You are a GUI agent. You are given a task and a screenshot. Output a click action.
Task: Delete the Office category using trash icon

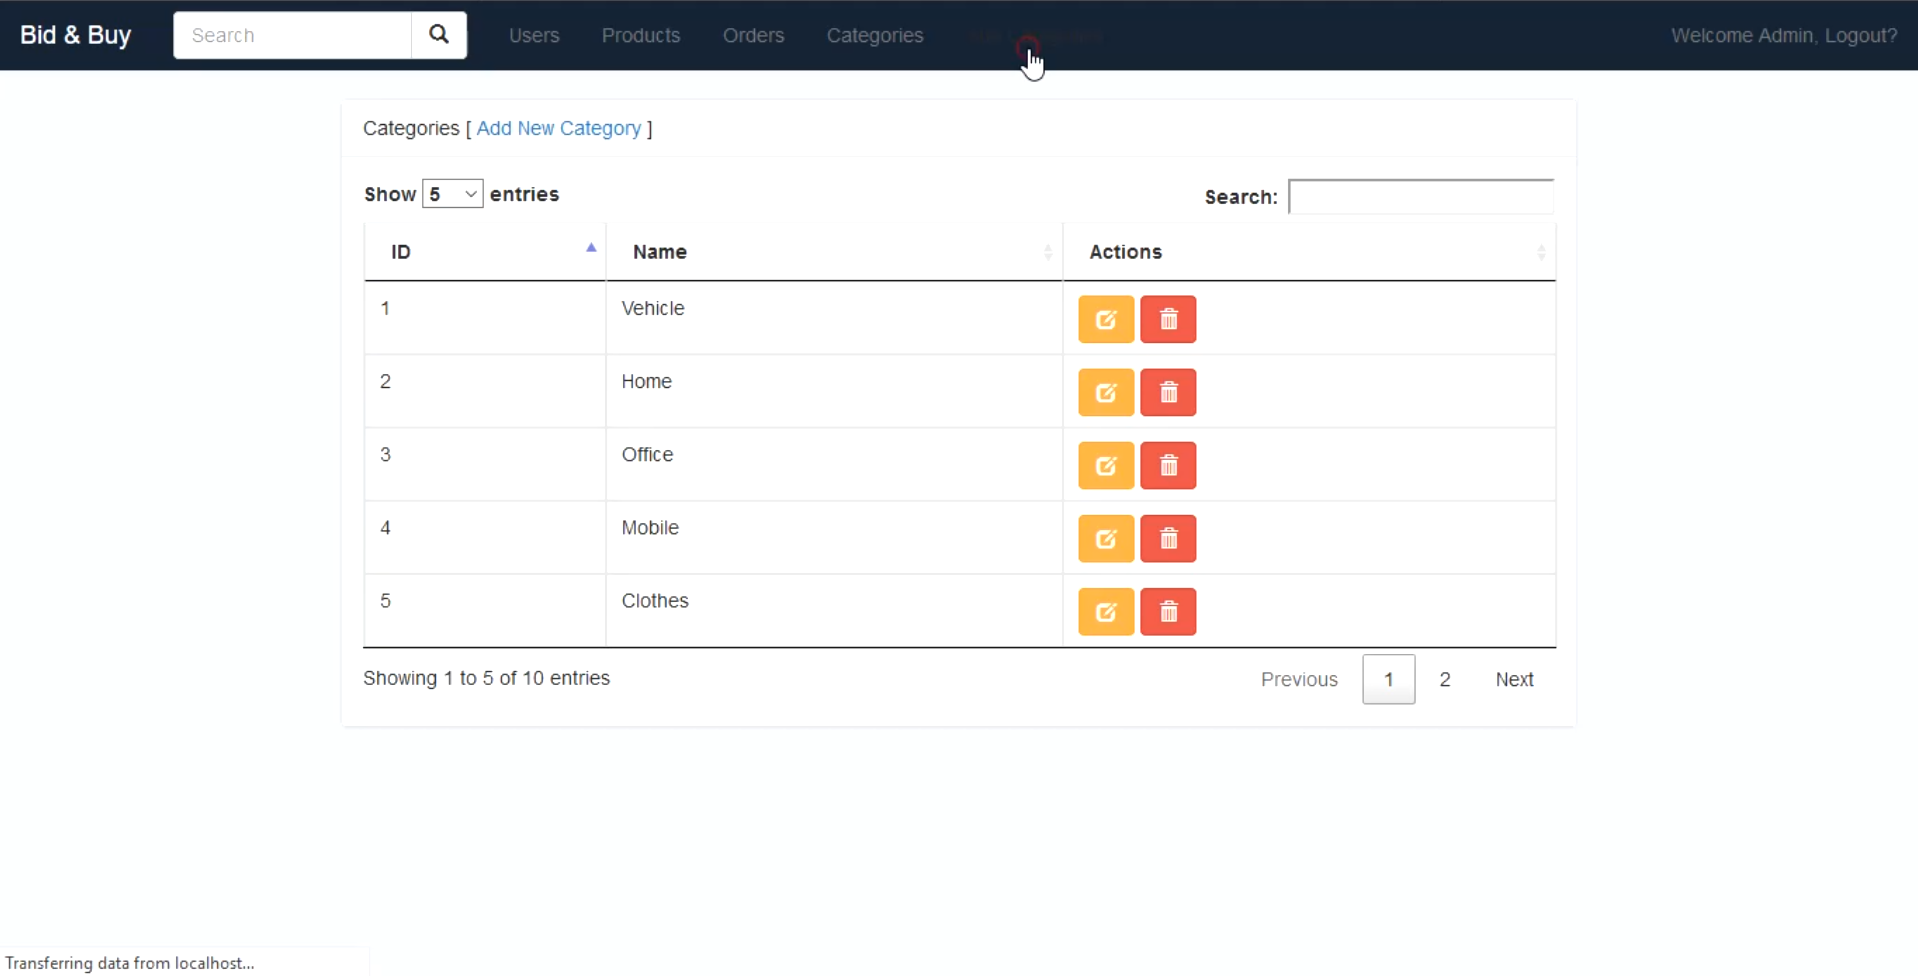(1167, 466)
